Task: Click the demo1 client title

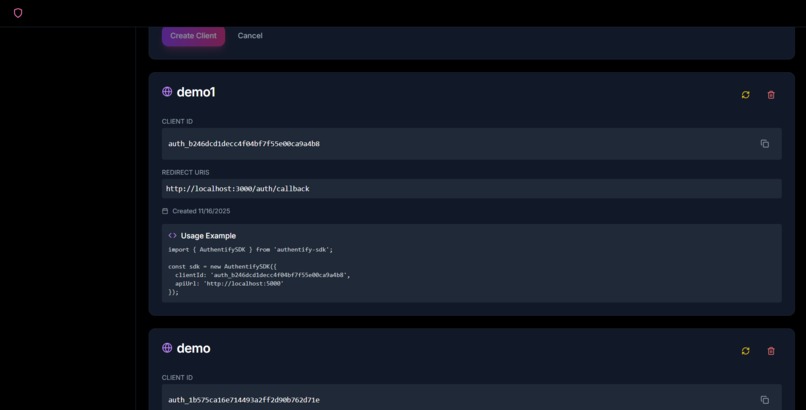Action: pos(196,92)
